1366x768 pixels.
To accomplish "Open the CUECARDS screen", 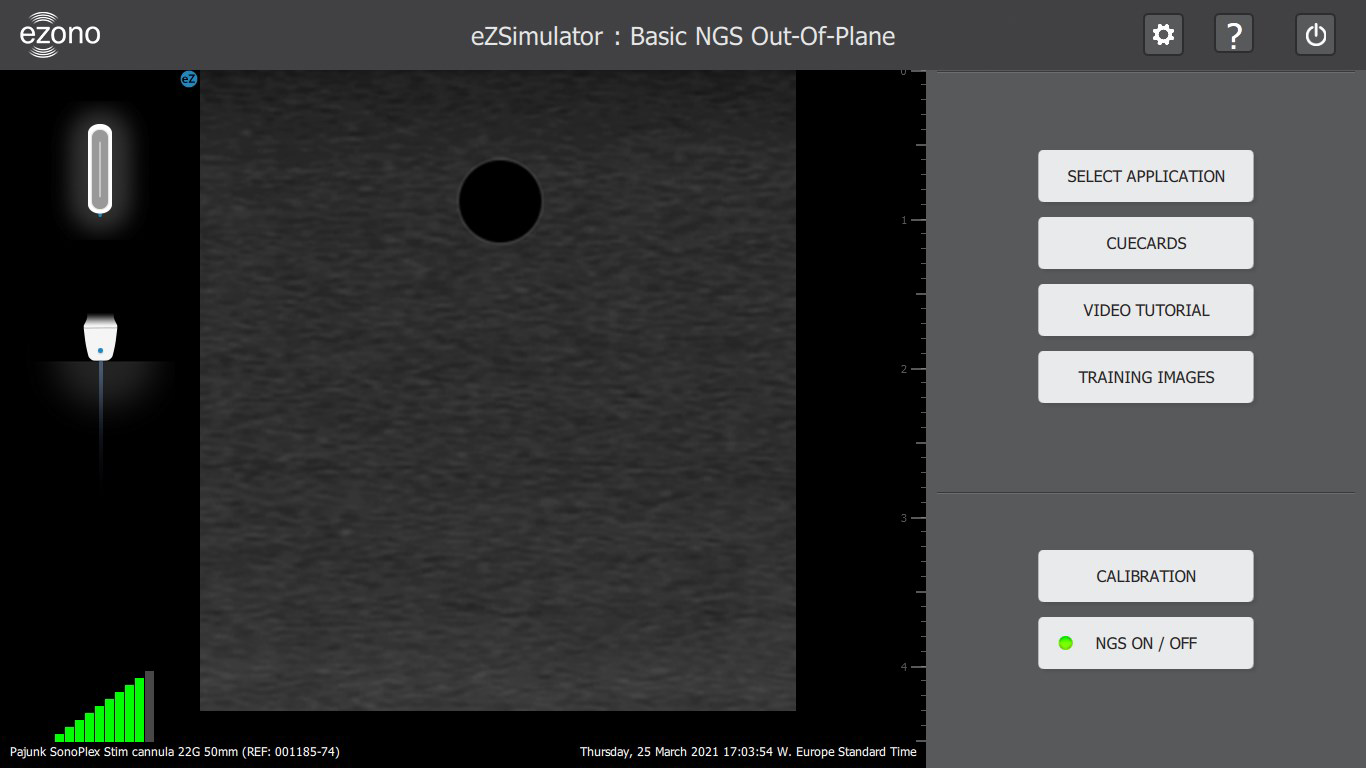I will tap(1145, 243).
